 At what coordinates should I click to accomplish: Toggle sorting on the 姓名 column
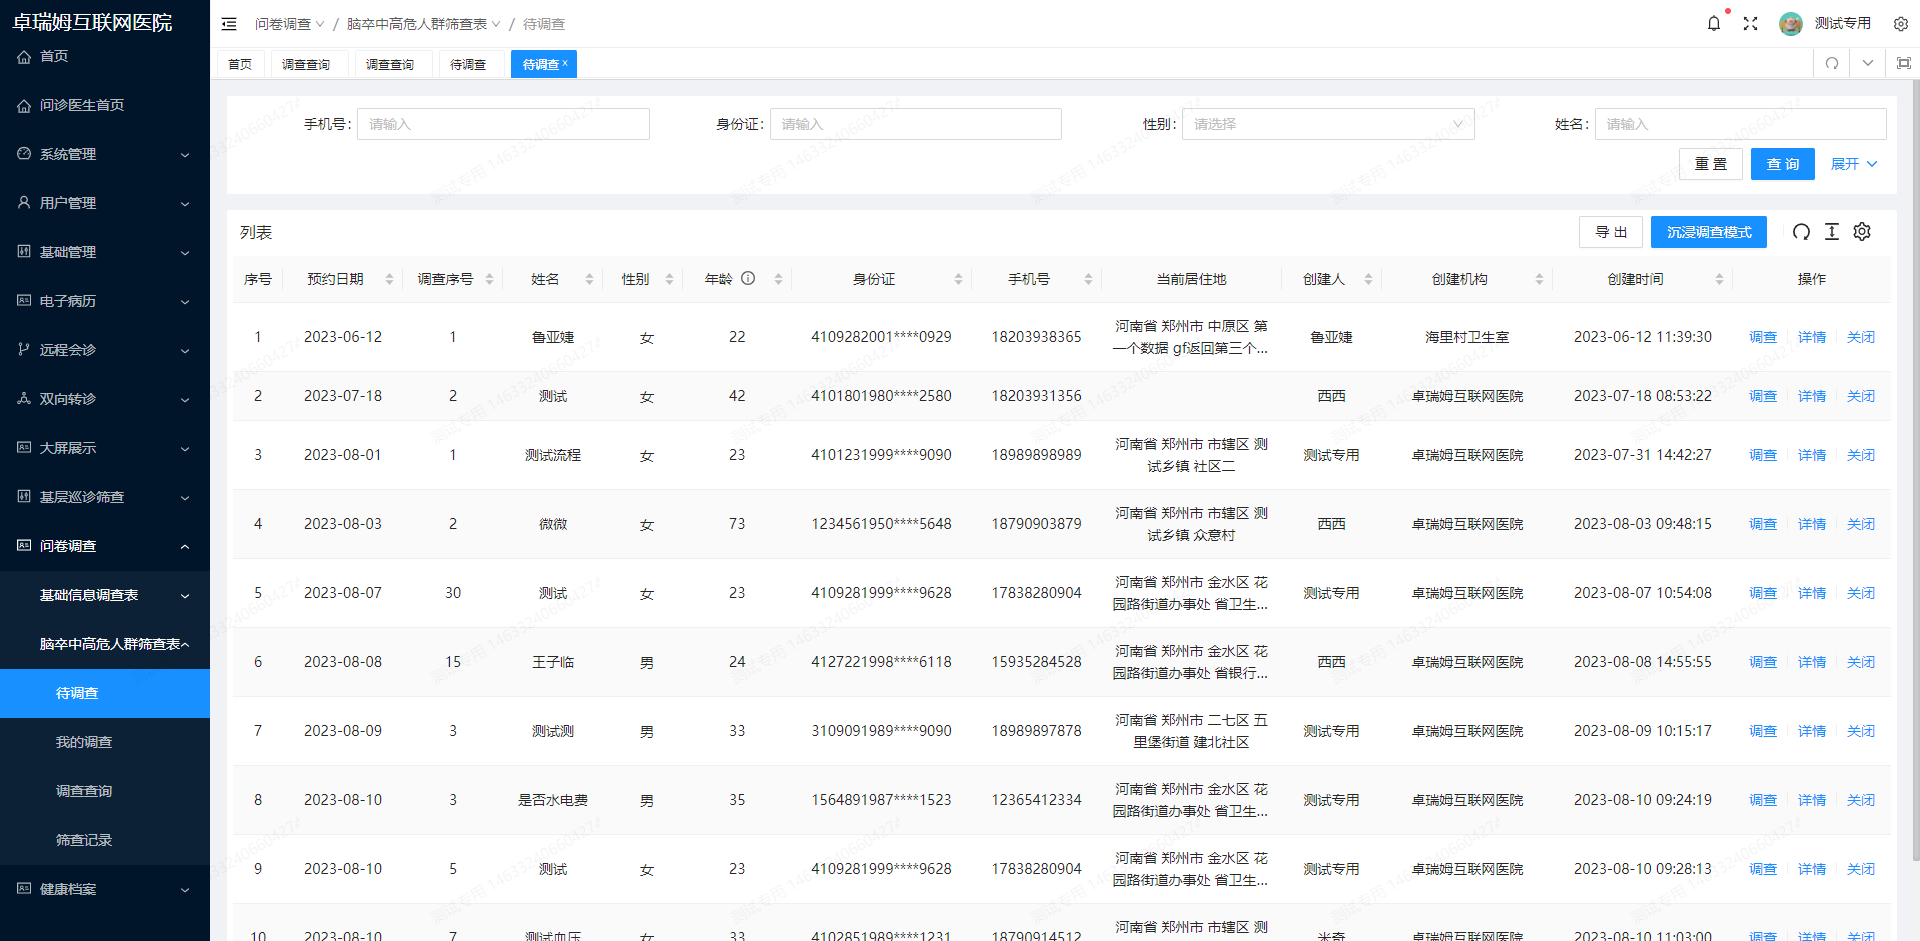click(588, 279)
